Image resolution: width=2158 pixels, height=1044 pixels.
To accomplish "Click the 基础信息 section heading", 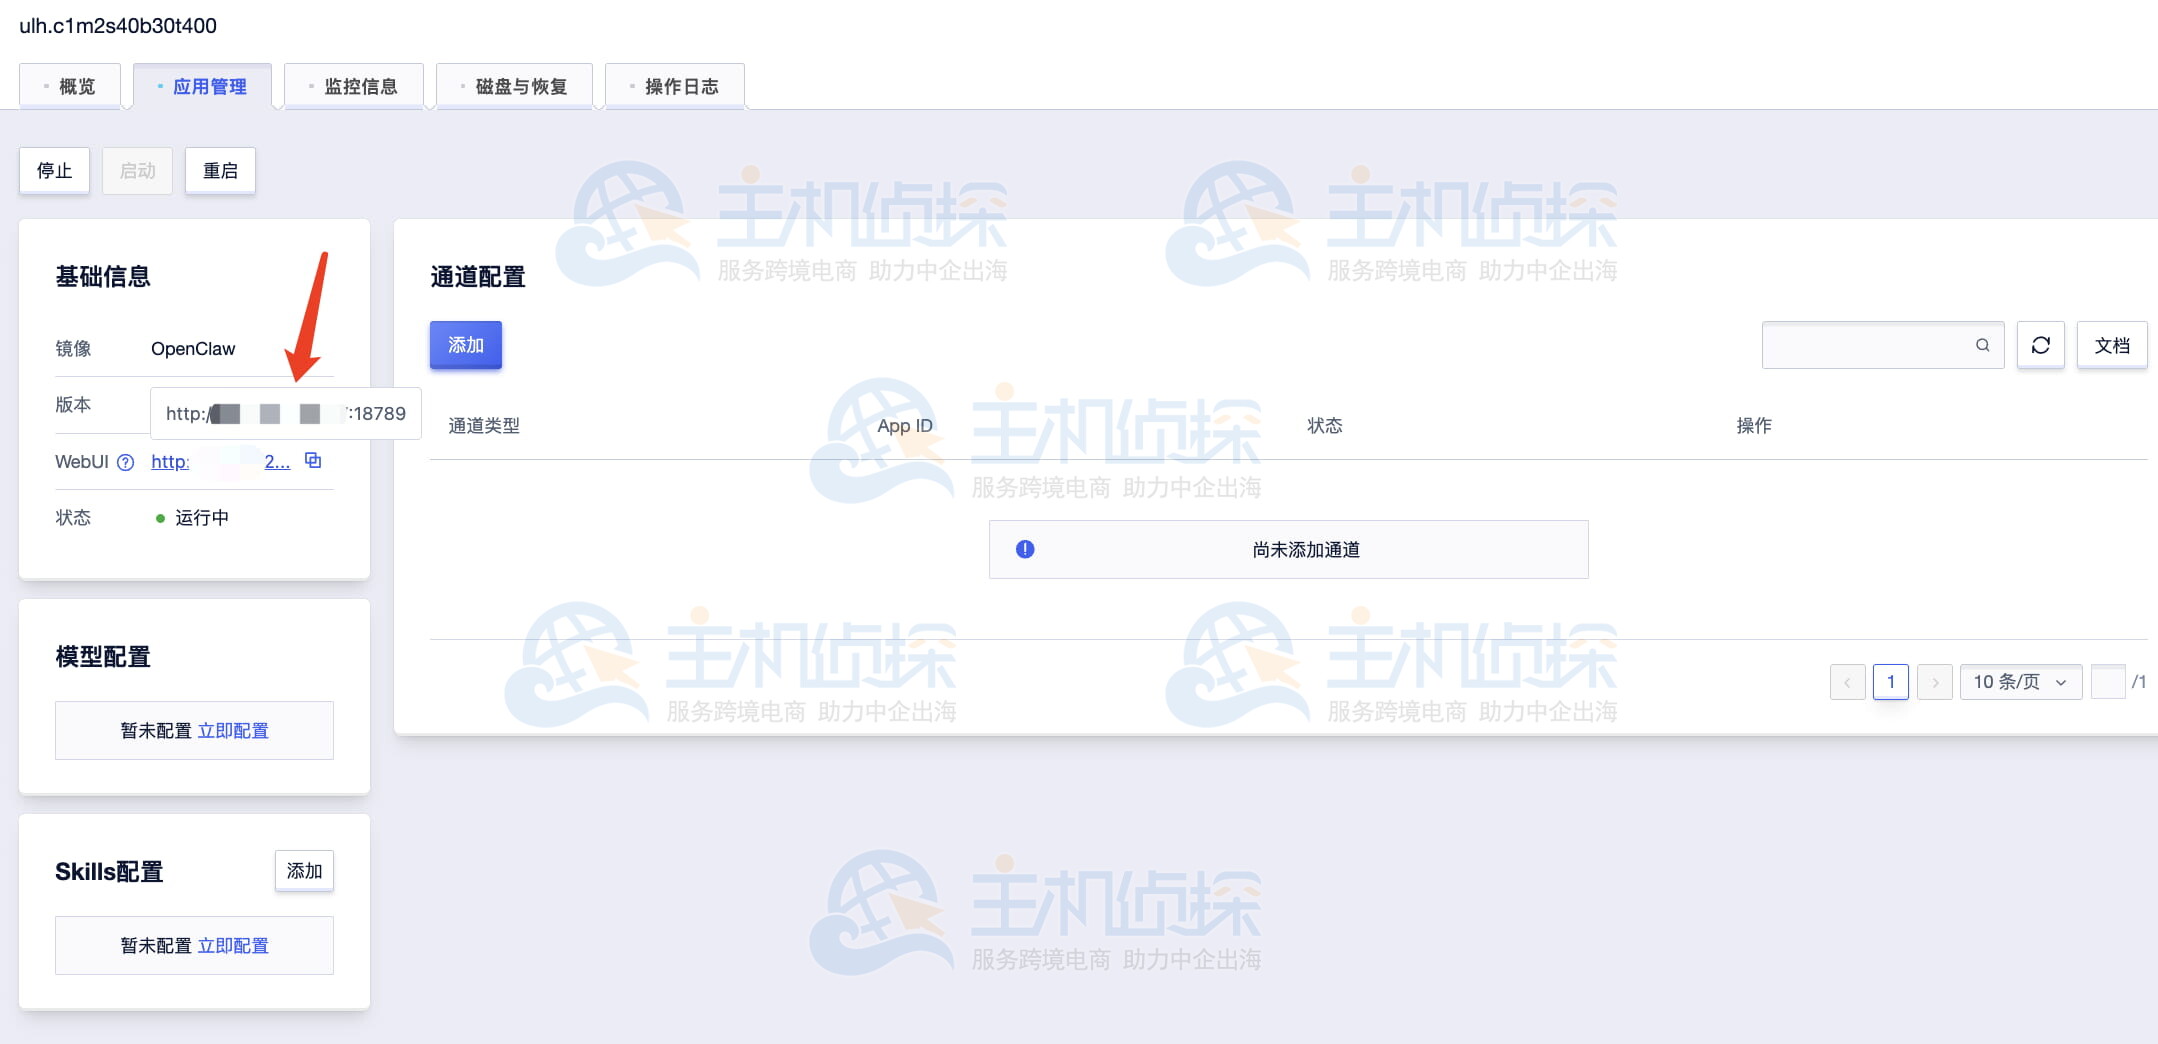I will click(x=103, y=277).
